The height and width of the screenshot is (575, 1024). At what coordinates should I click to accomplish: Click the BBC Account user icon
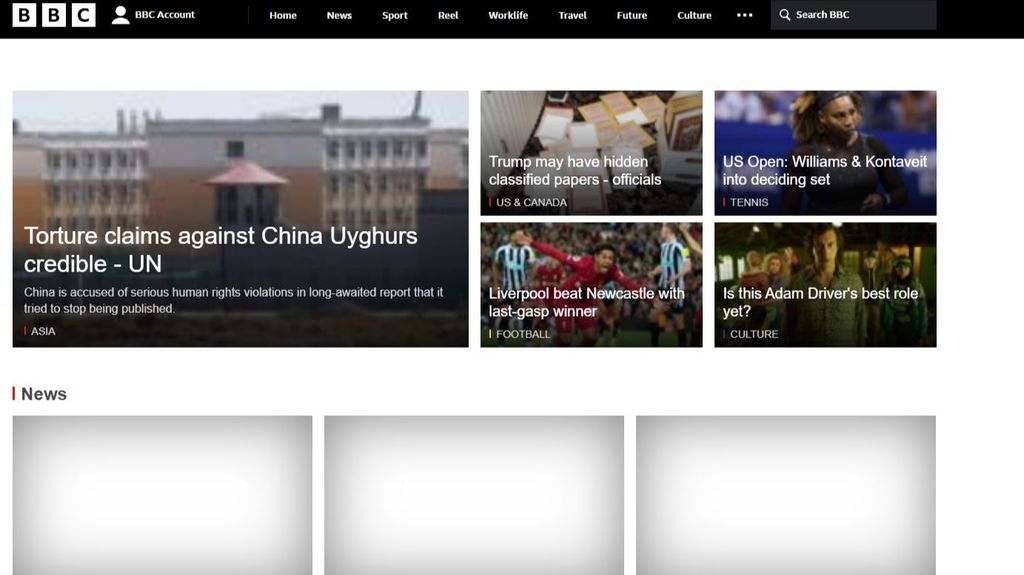coord(120,15)
